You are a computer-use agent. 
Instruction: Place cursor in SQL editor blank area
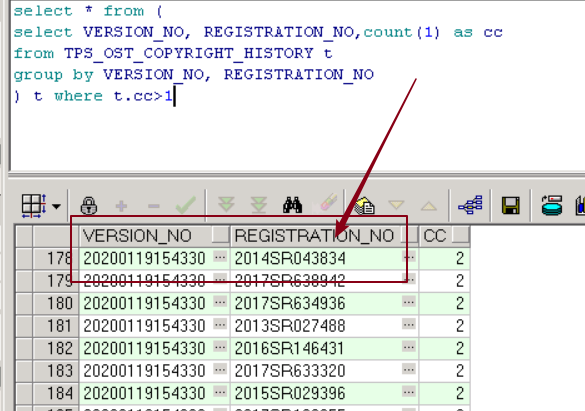[x=298, y=138]
